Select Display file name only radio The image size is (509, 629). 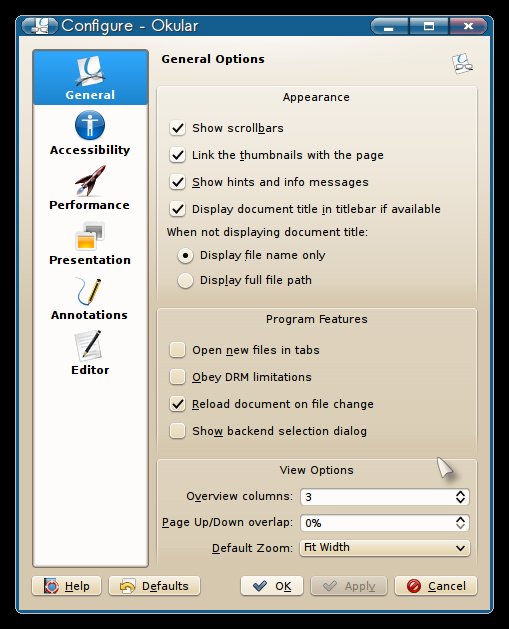[185, 256]
